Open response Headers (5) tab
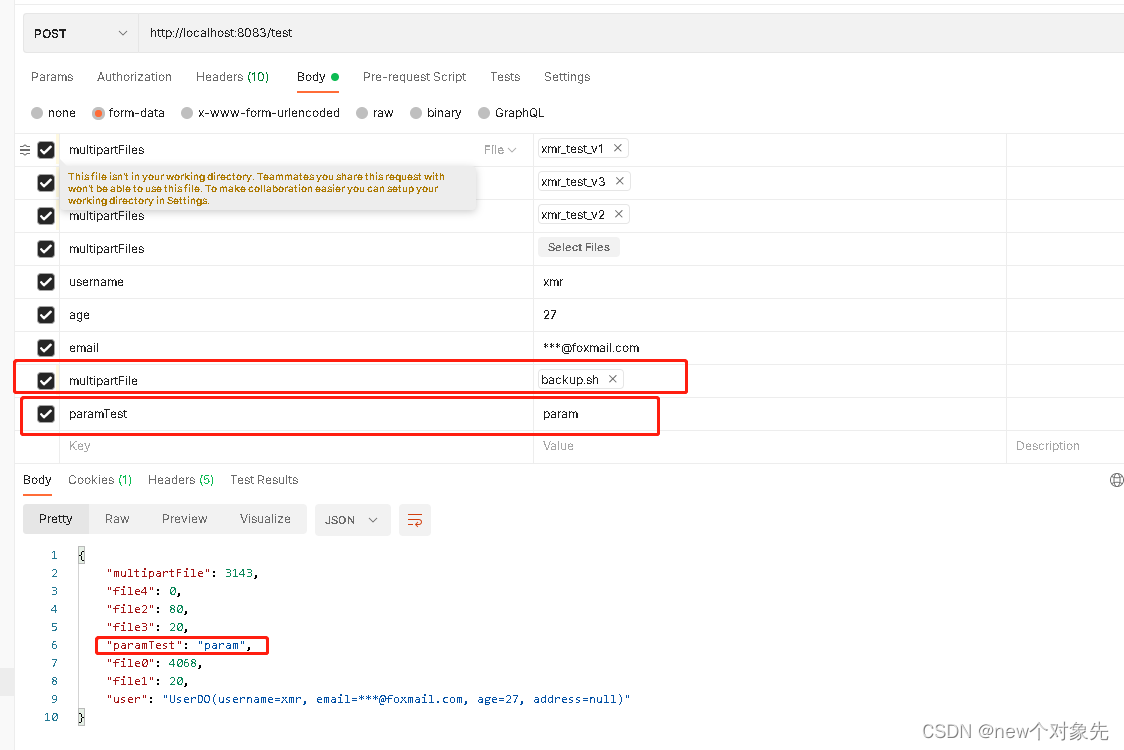1124x750 pixels. click(181, 480)
